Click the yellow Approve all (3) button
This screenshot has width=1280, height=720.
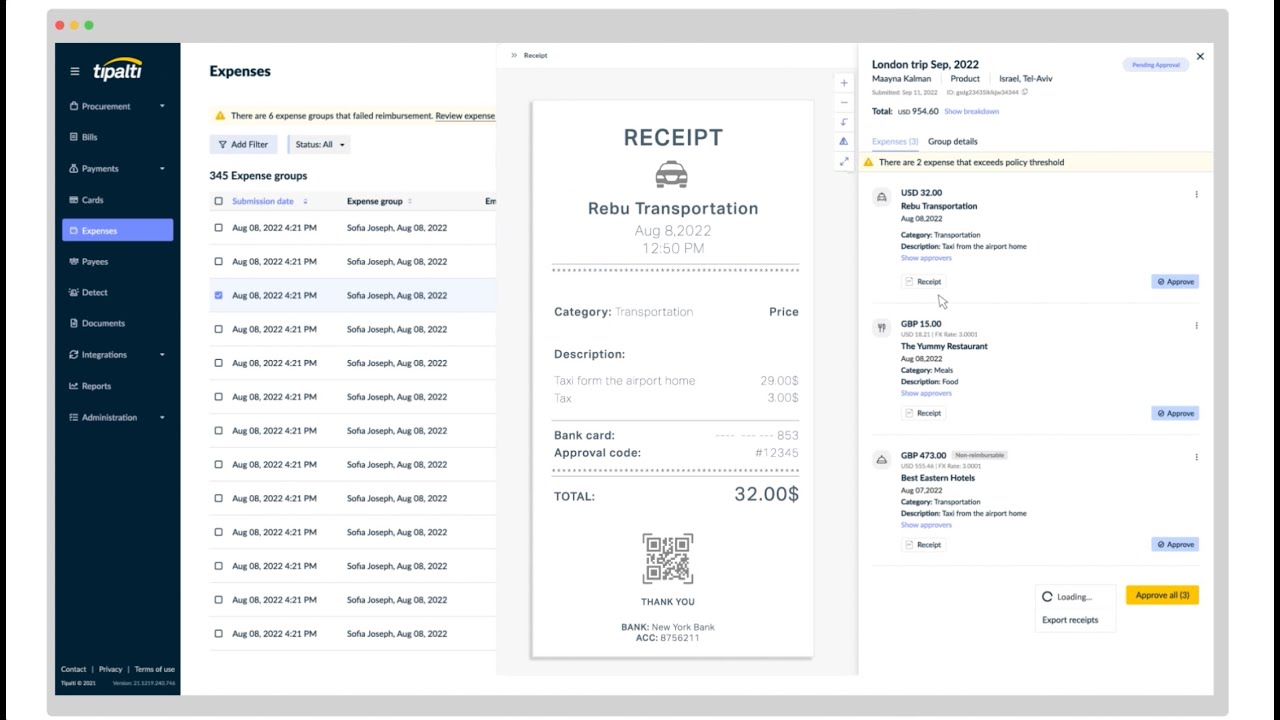[x=1162, y=595]
